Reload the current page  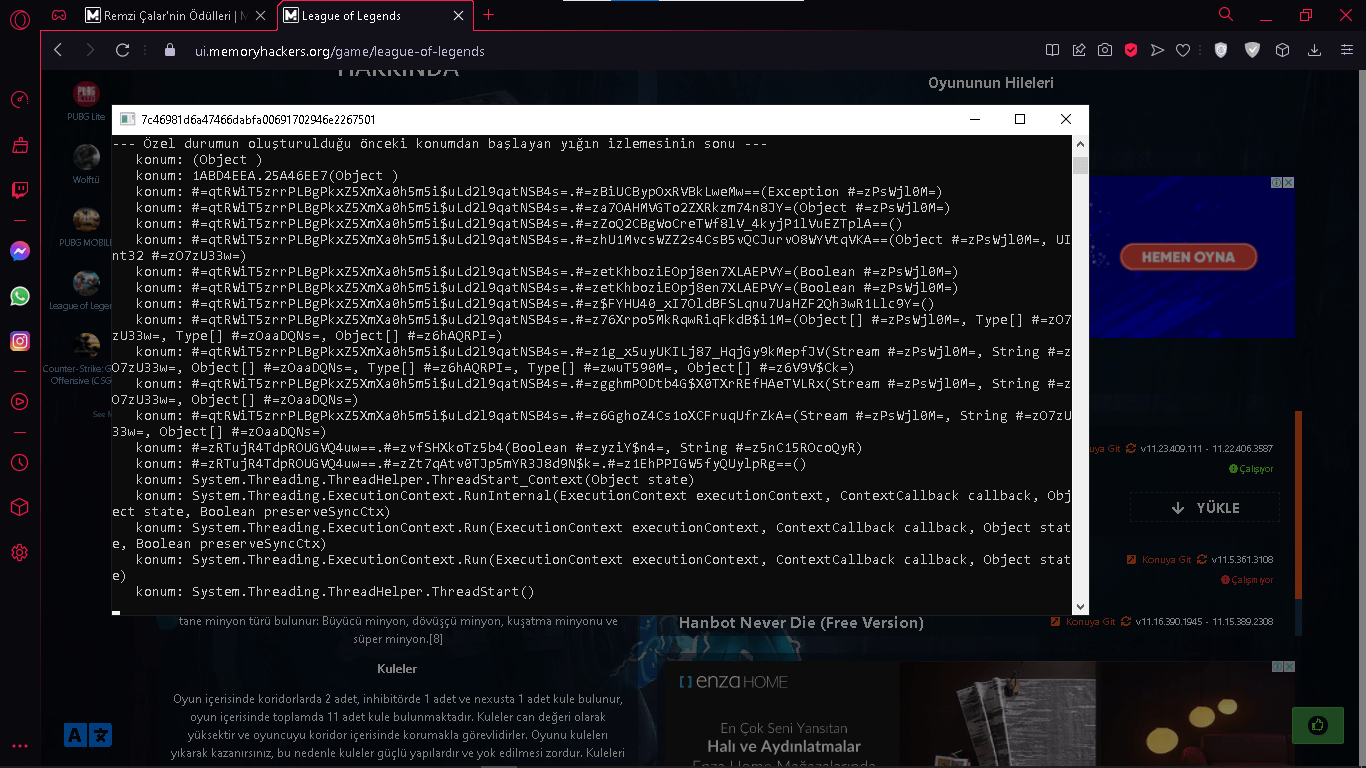coord(123,50)
